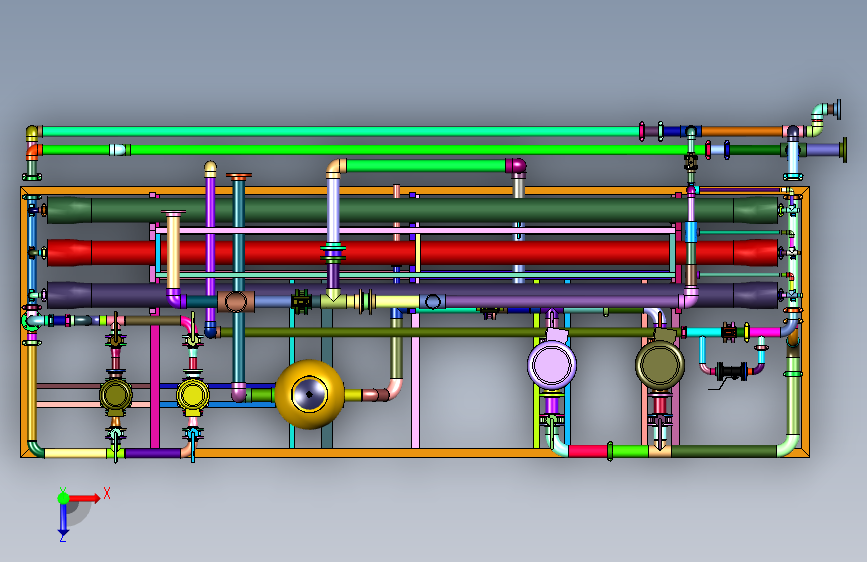Select the large gold spherical tank

pyautogui.click(x=310, y=394)
